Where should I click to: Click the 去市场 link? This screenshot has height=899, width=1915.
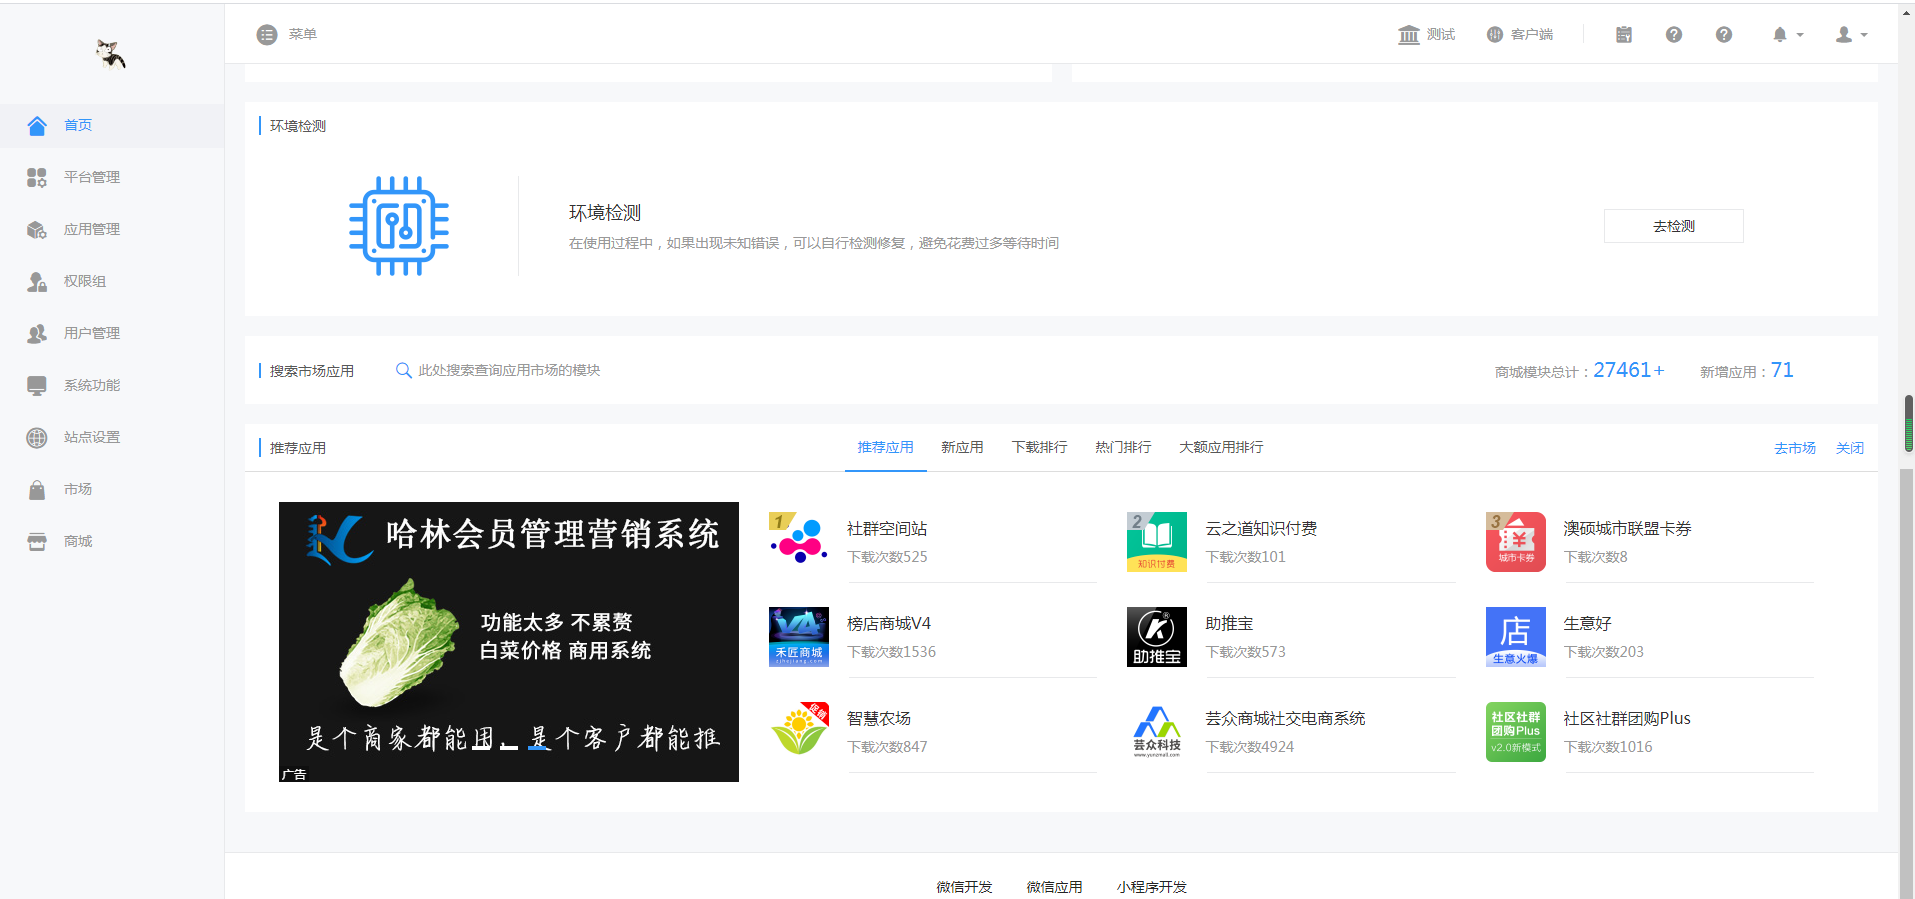(x=1795, y=449)
